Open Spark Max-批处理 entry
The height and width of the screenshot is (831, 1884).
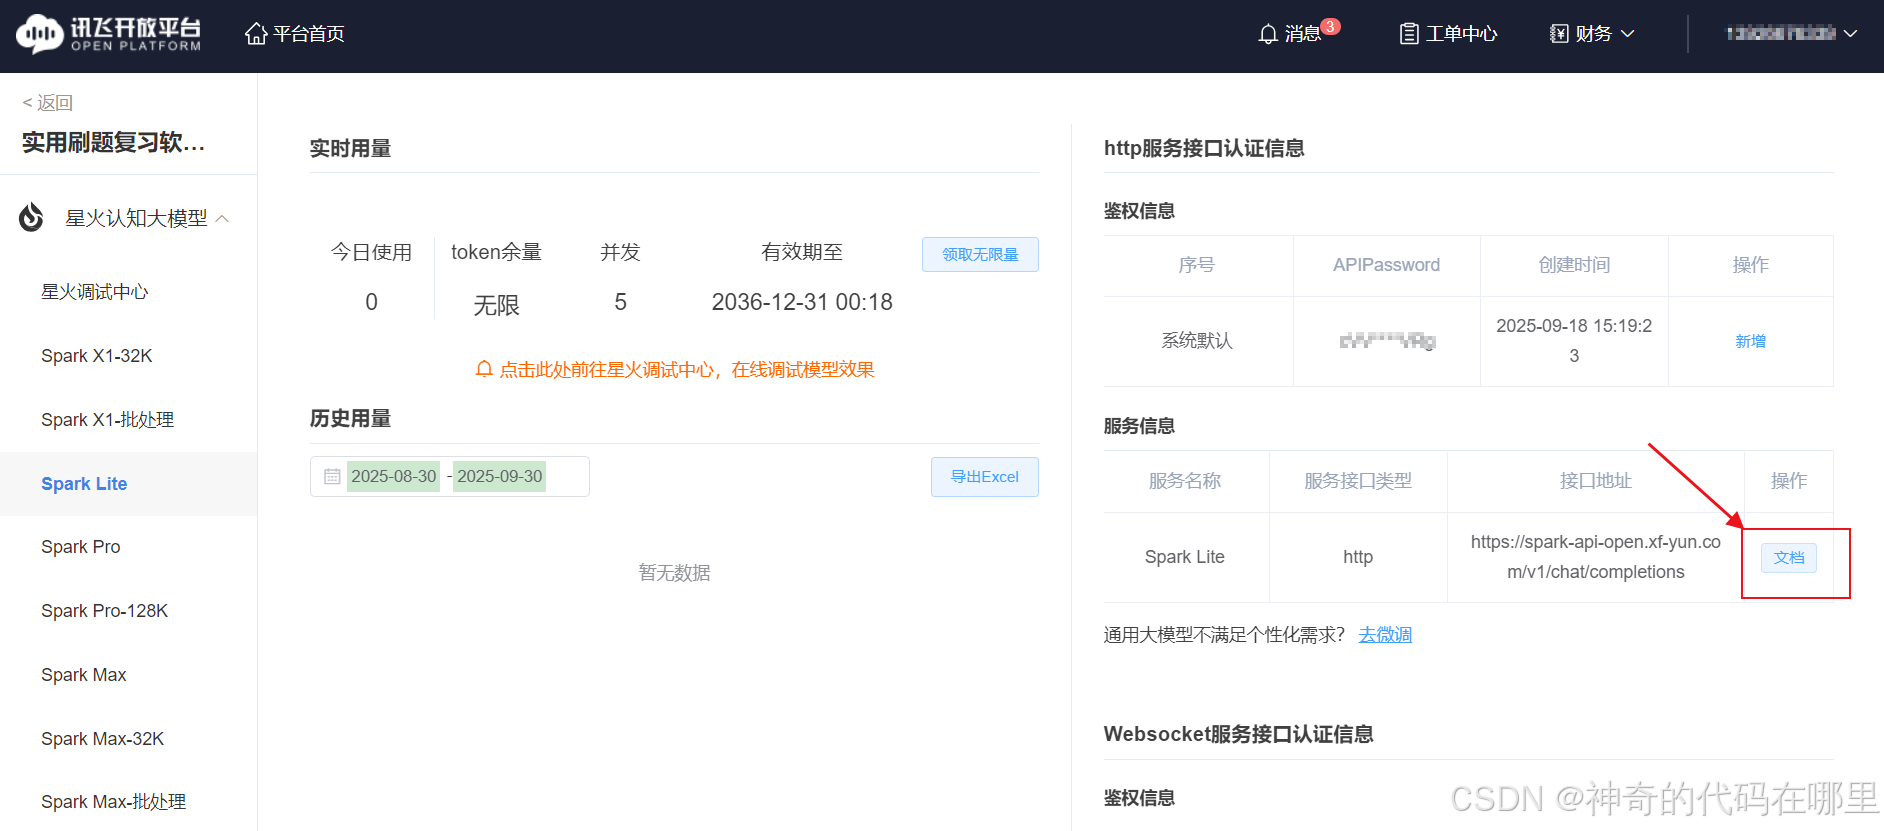[x=114, y=802]
